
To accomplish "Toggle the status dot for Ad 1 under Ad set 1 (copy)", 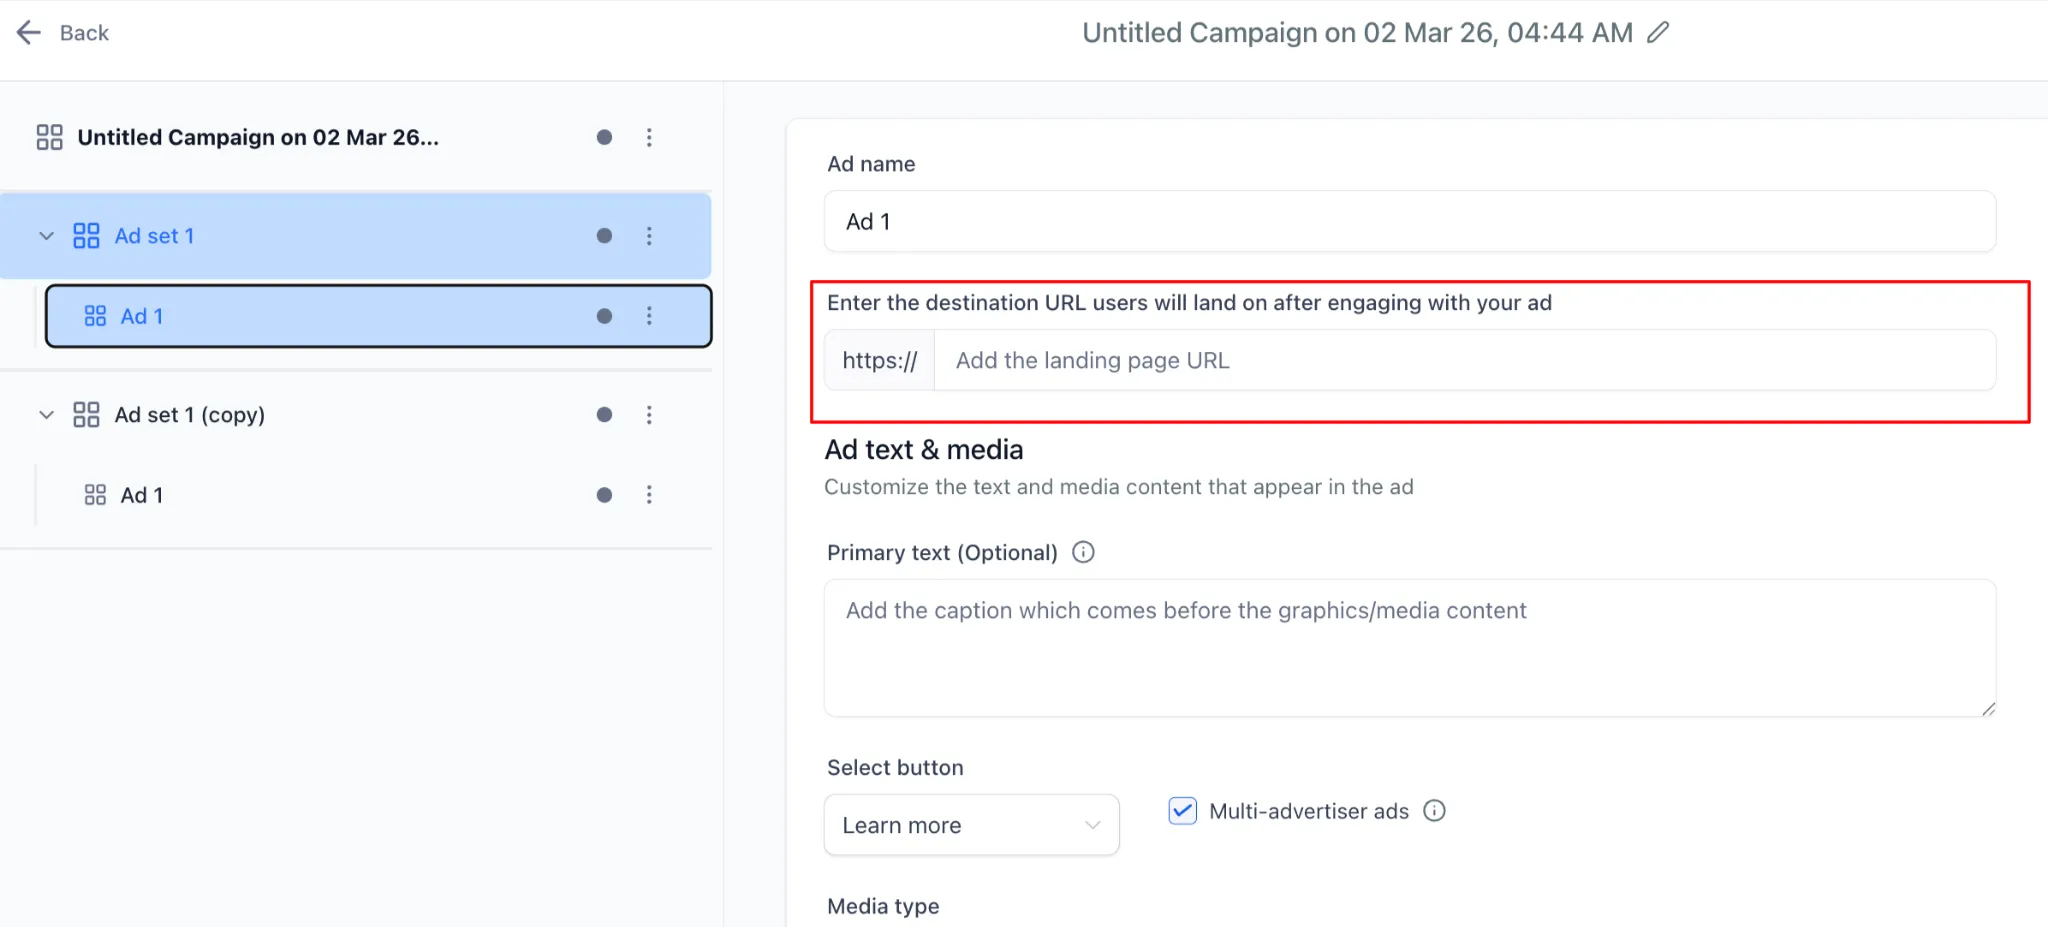I will coord(603,494).
